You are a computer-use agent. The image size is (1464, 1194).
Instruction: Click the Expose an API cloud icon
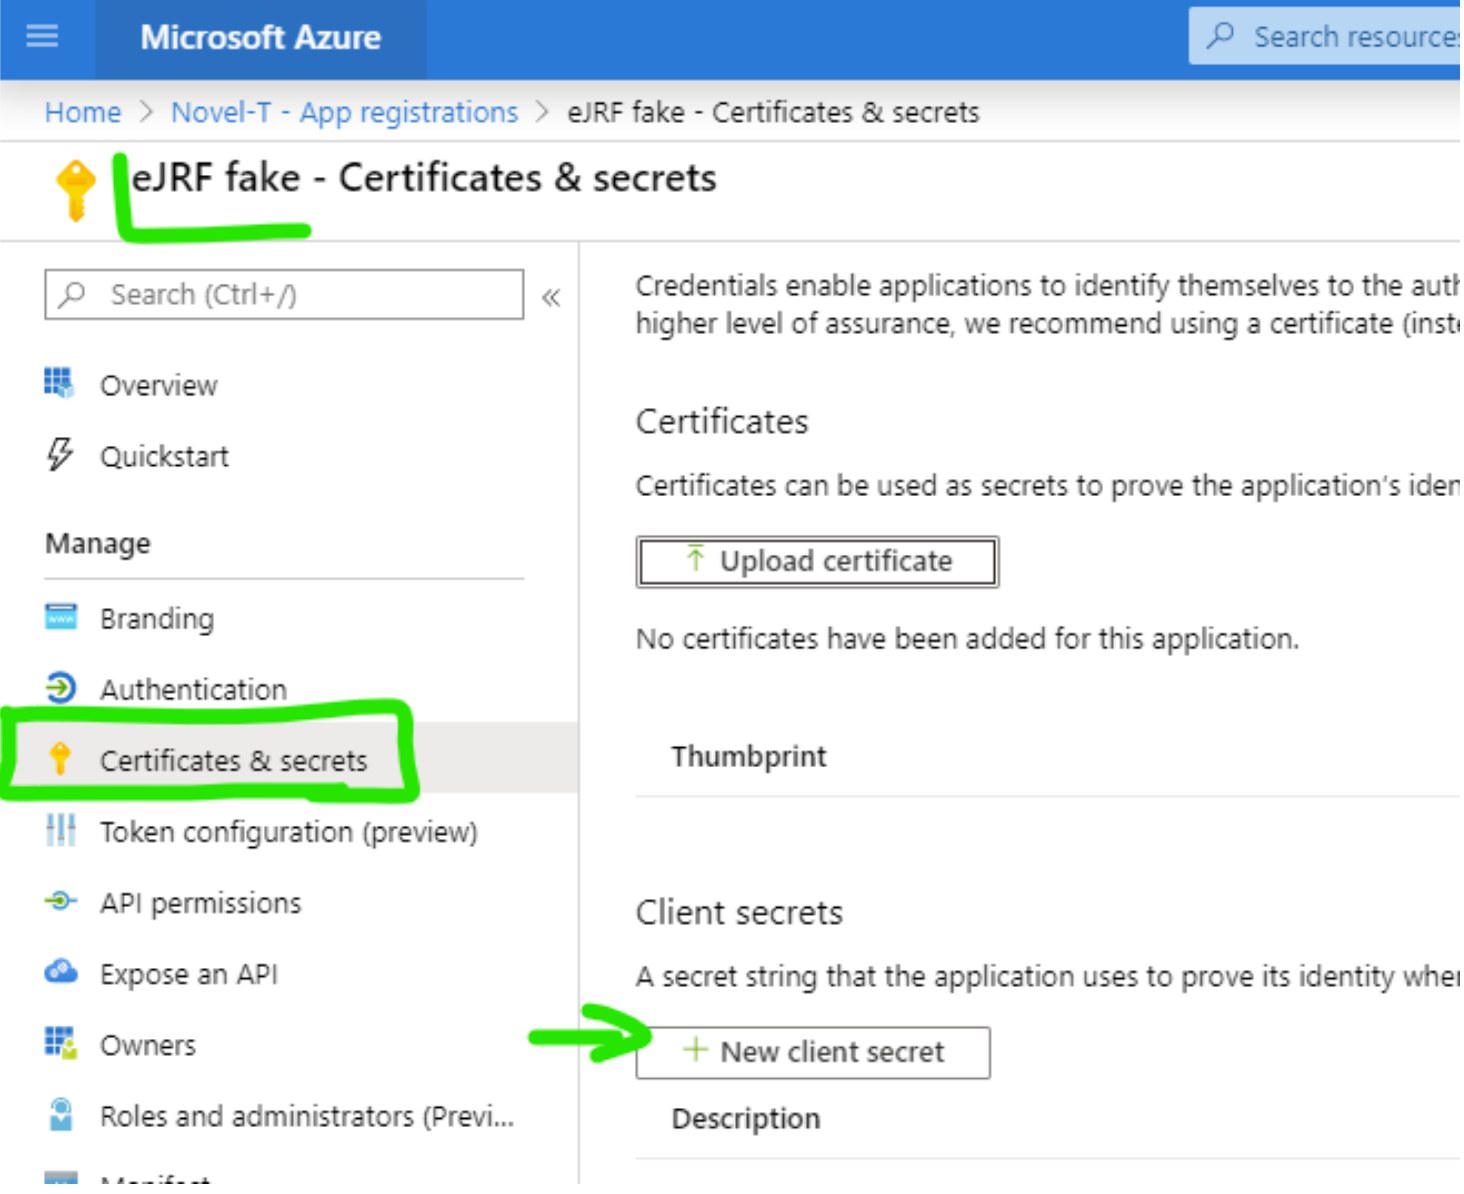coord(61,972)
